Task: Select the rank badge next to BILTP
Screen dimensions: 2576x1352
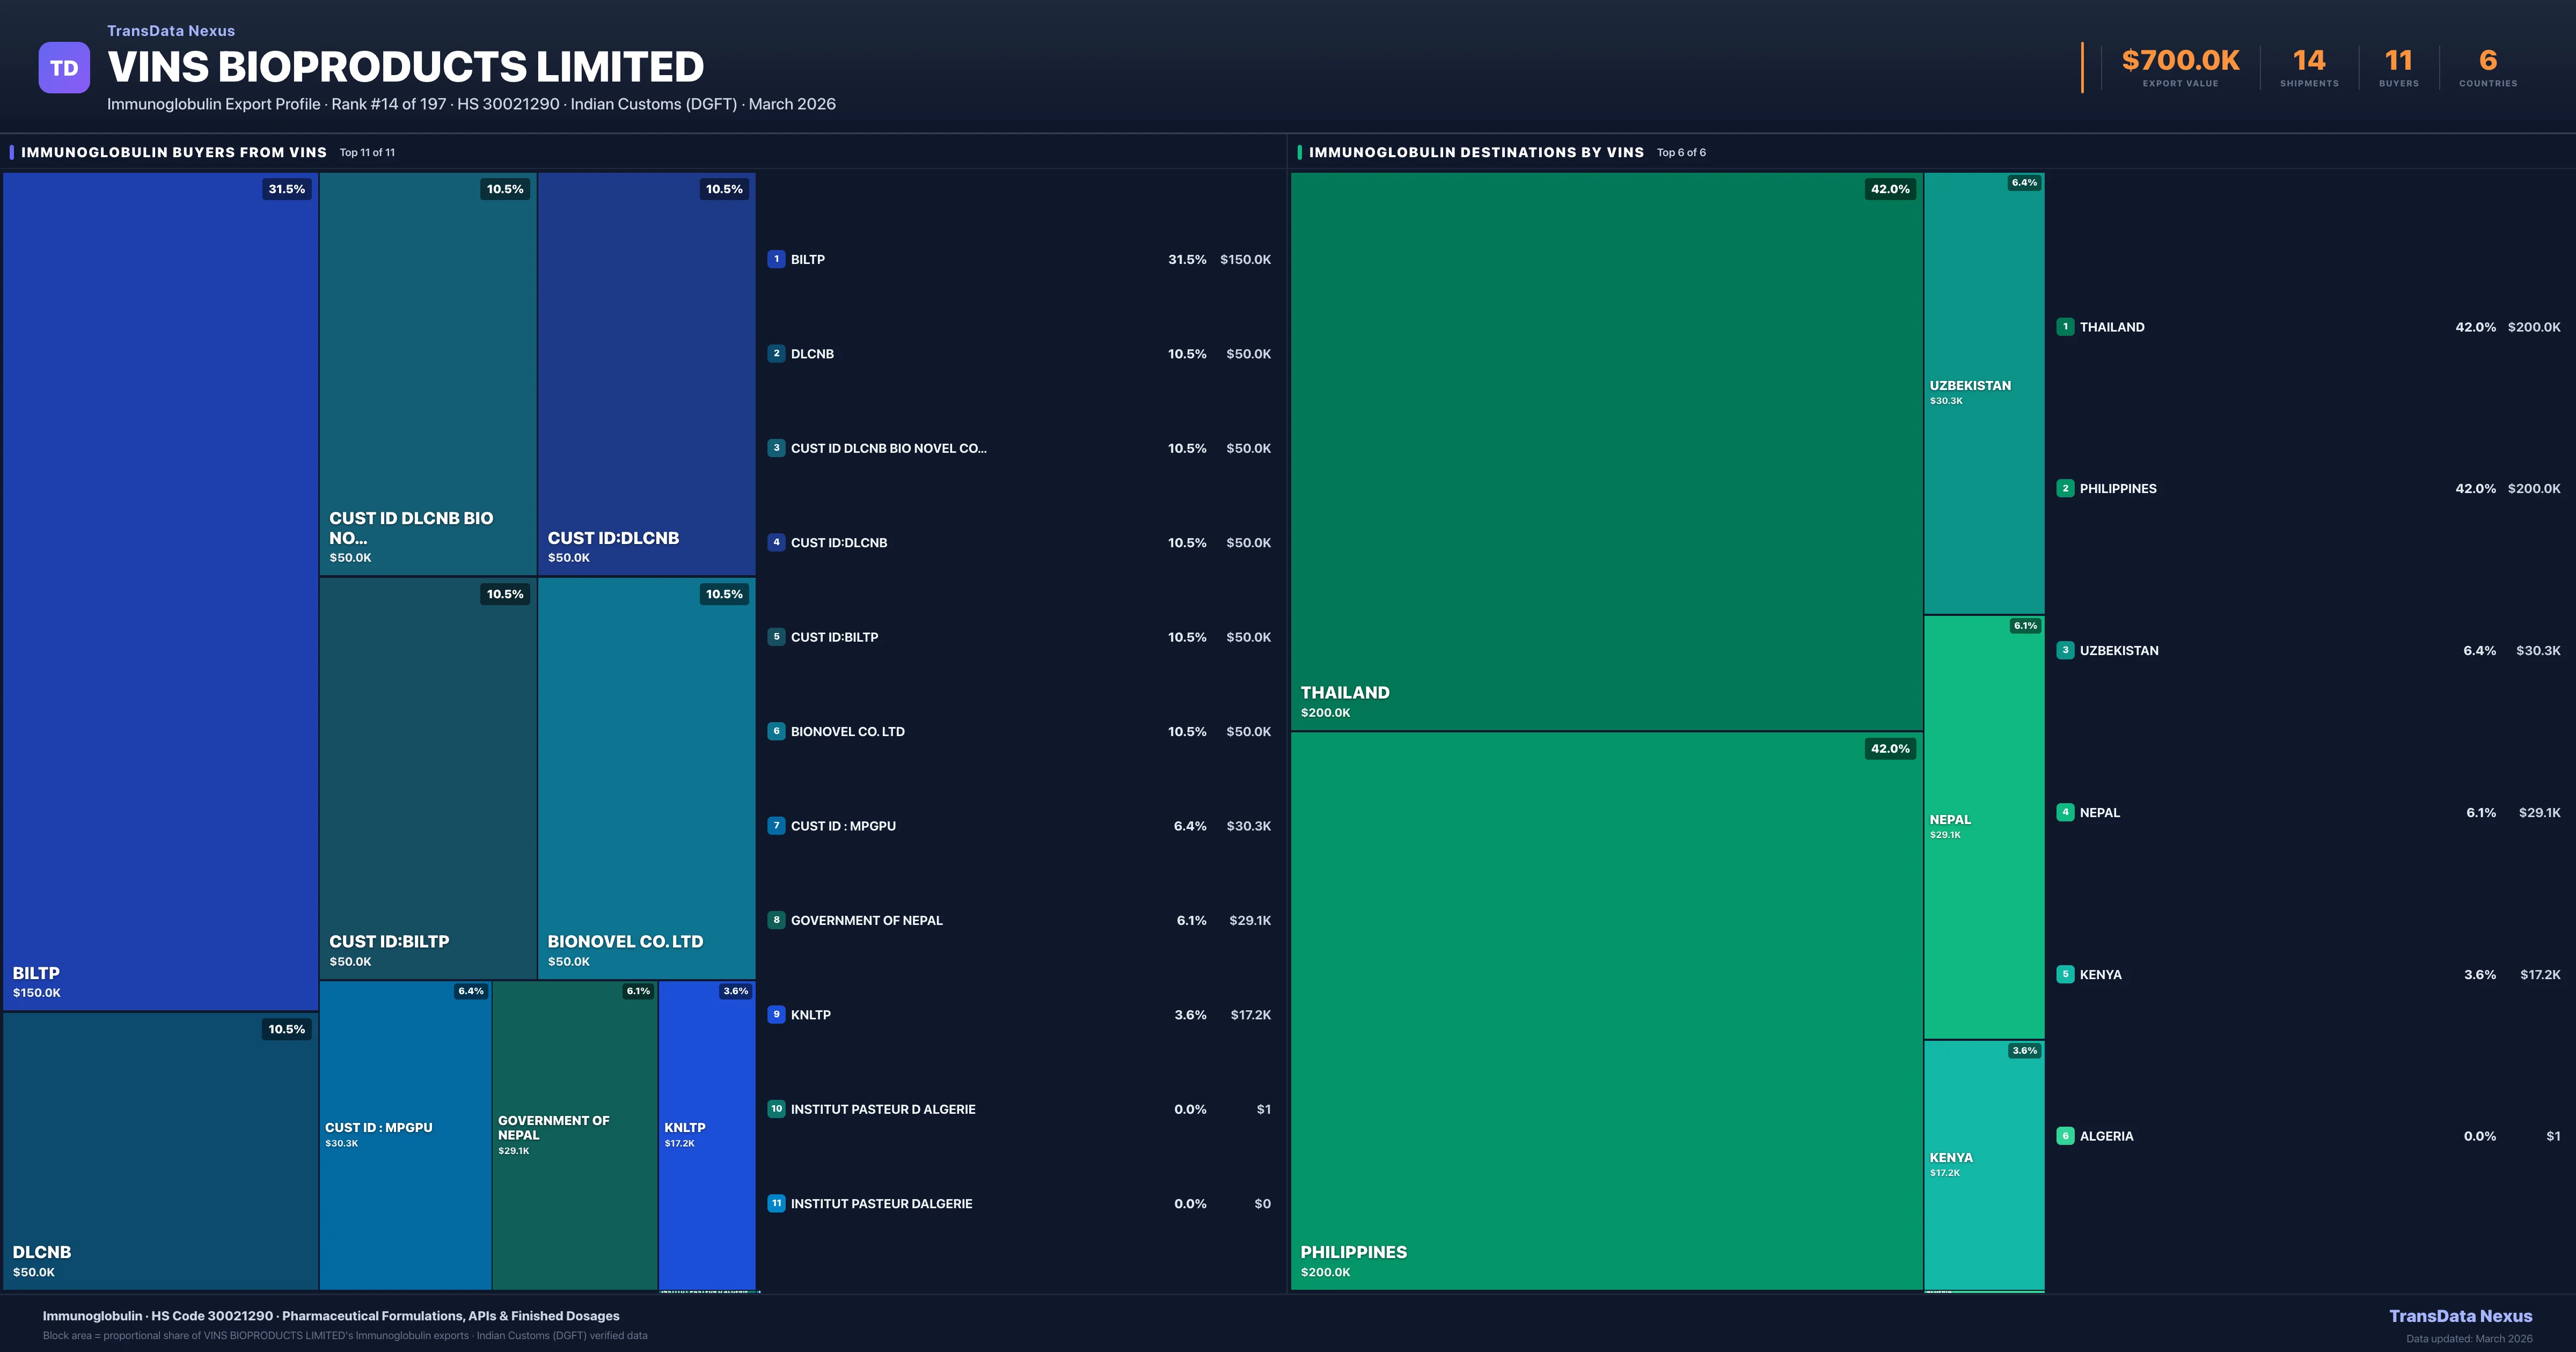Action: (776, 259)
